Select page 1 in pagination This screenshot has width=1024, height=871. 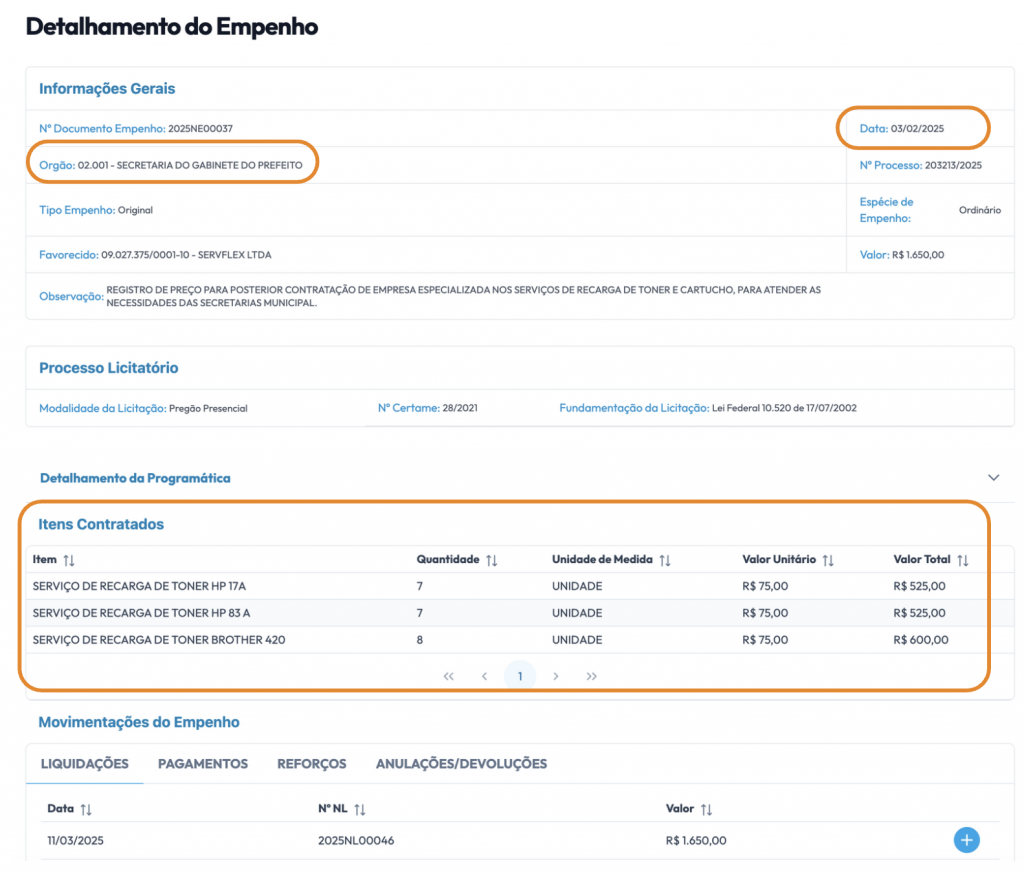[x=520, y=676]
